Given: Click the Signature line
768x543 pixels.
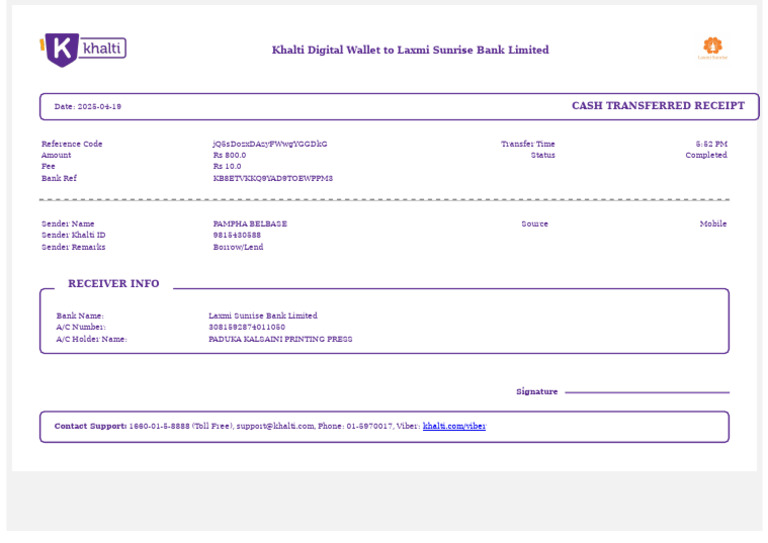Looking at the screenshot, I should click(647, 392).
